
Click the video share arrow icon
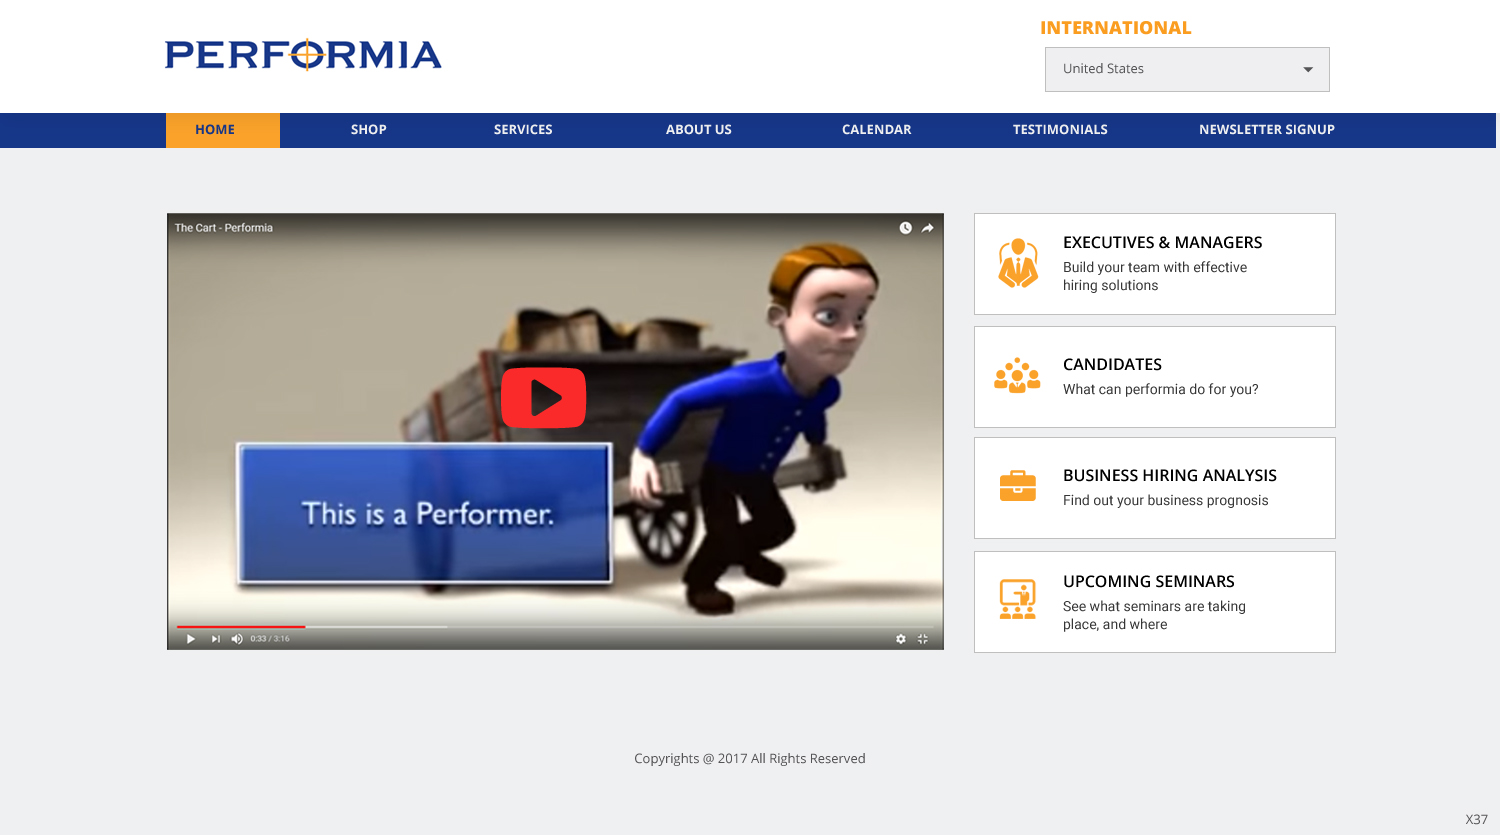[928, 228]
